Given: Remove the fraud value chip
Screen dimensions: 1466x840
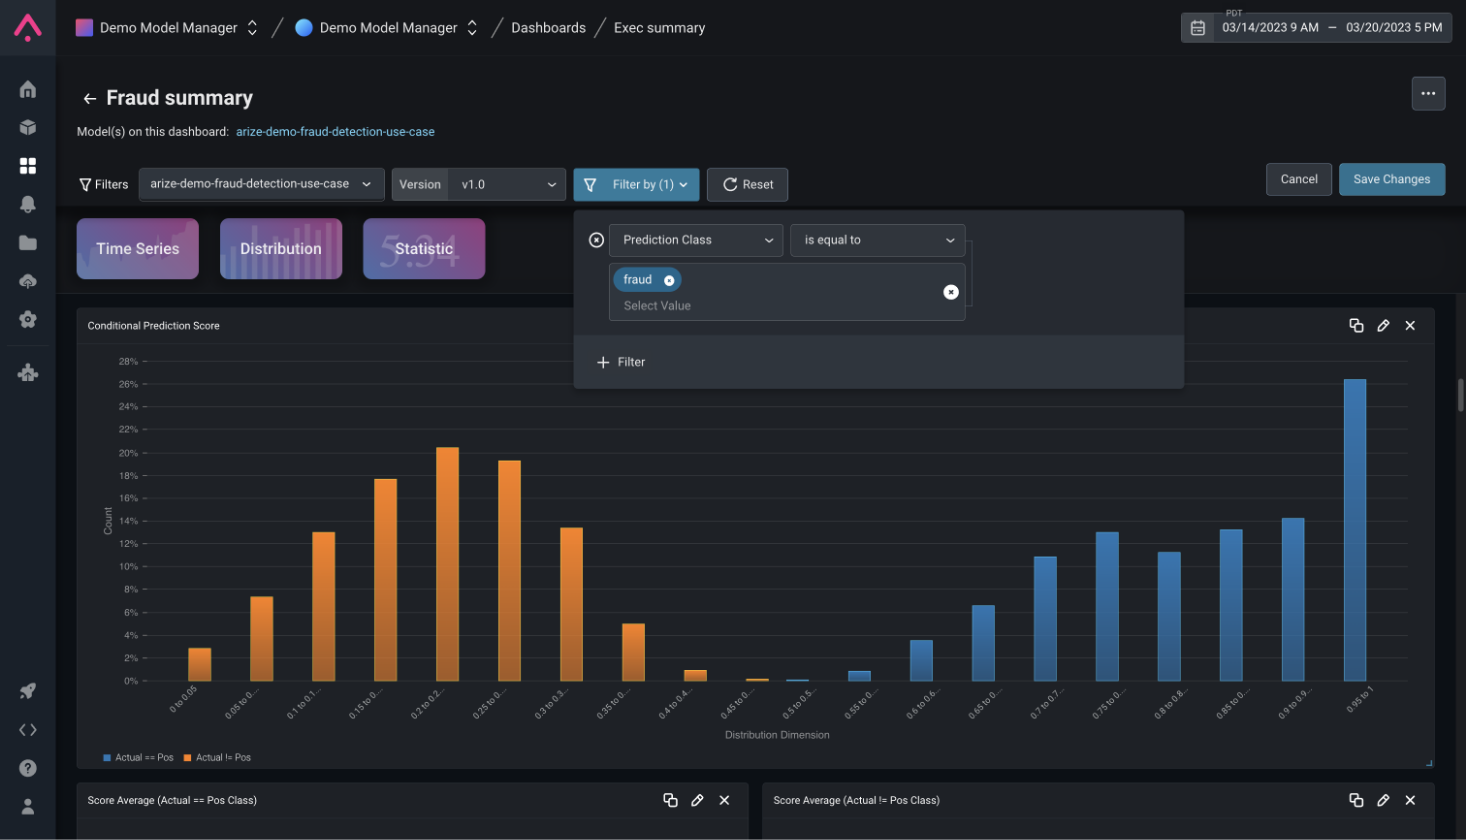Looking at the screenshot, I should (x=669, y=281).
